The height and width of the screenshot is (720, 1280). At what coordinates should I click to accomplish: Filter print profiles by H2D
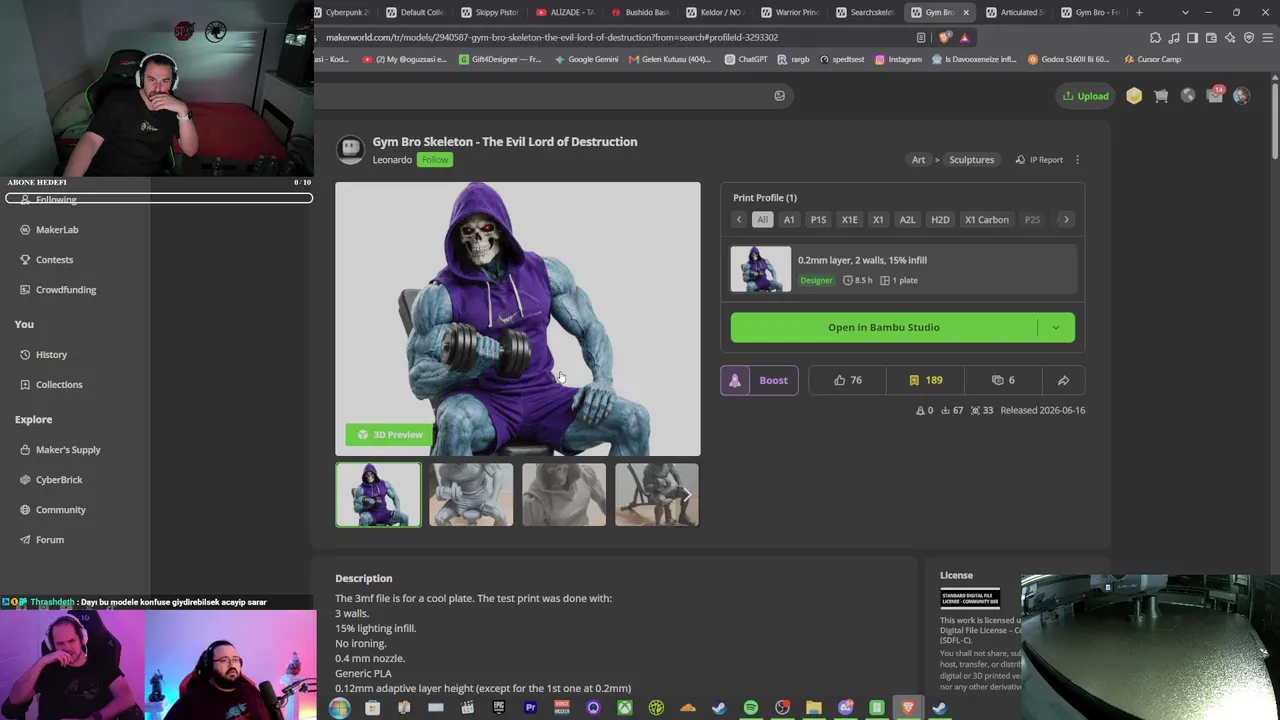(x=940, y=220)
